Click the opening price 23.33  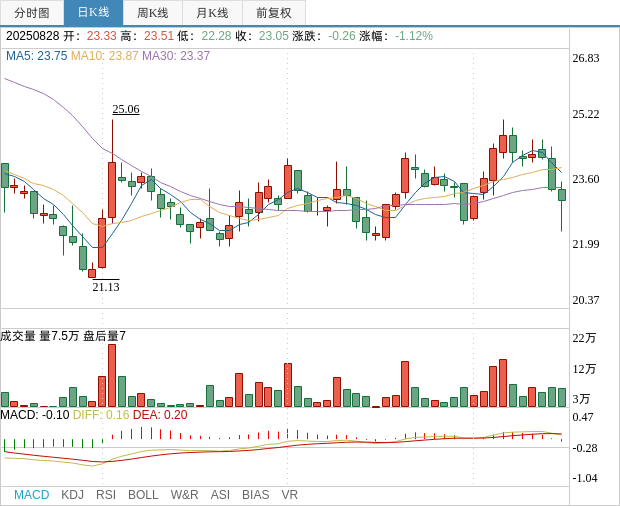(102, 36)
